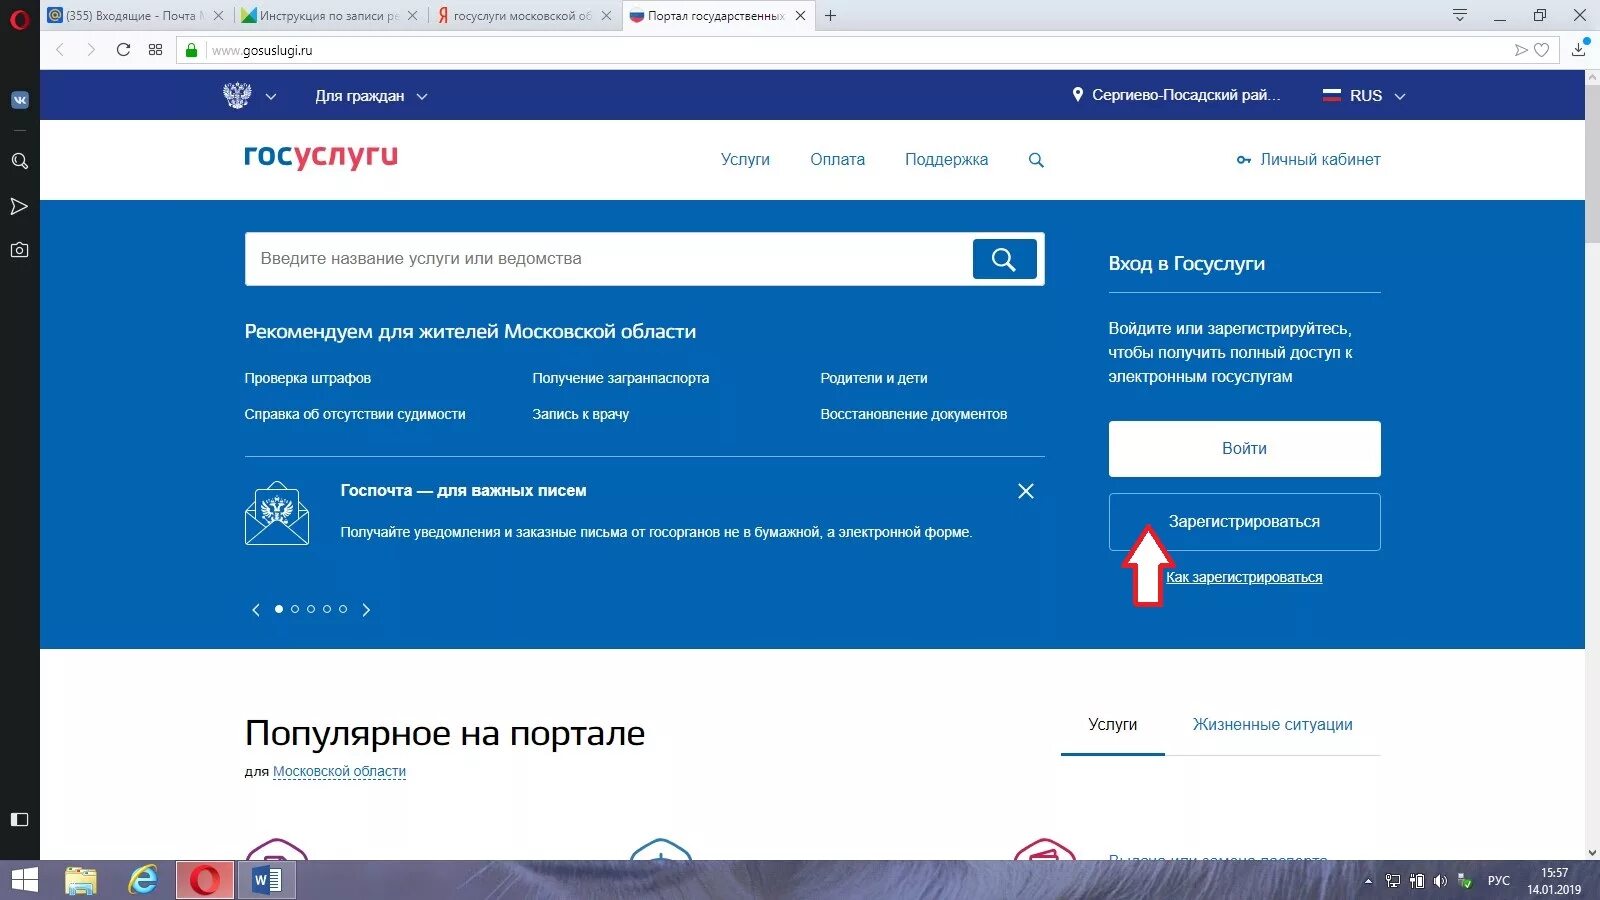
Task: Change location Сергиево-Посадский район
Action: (x=1176, y=95)
